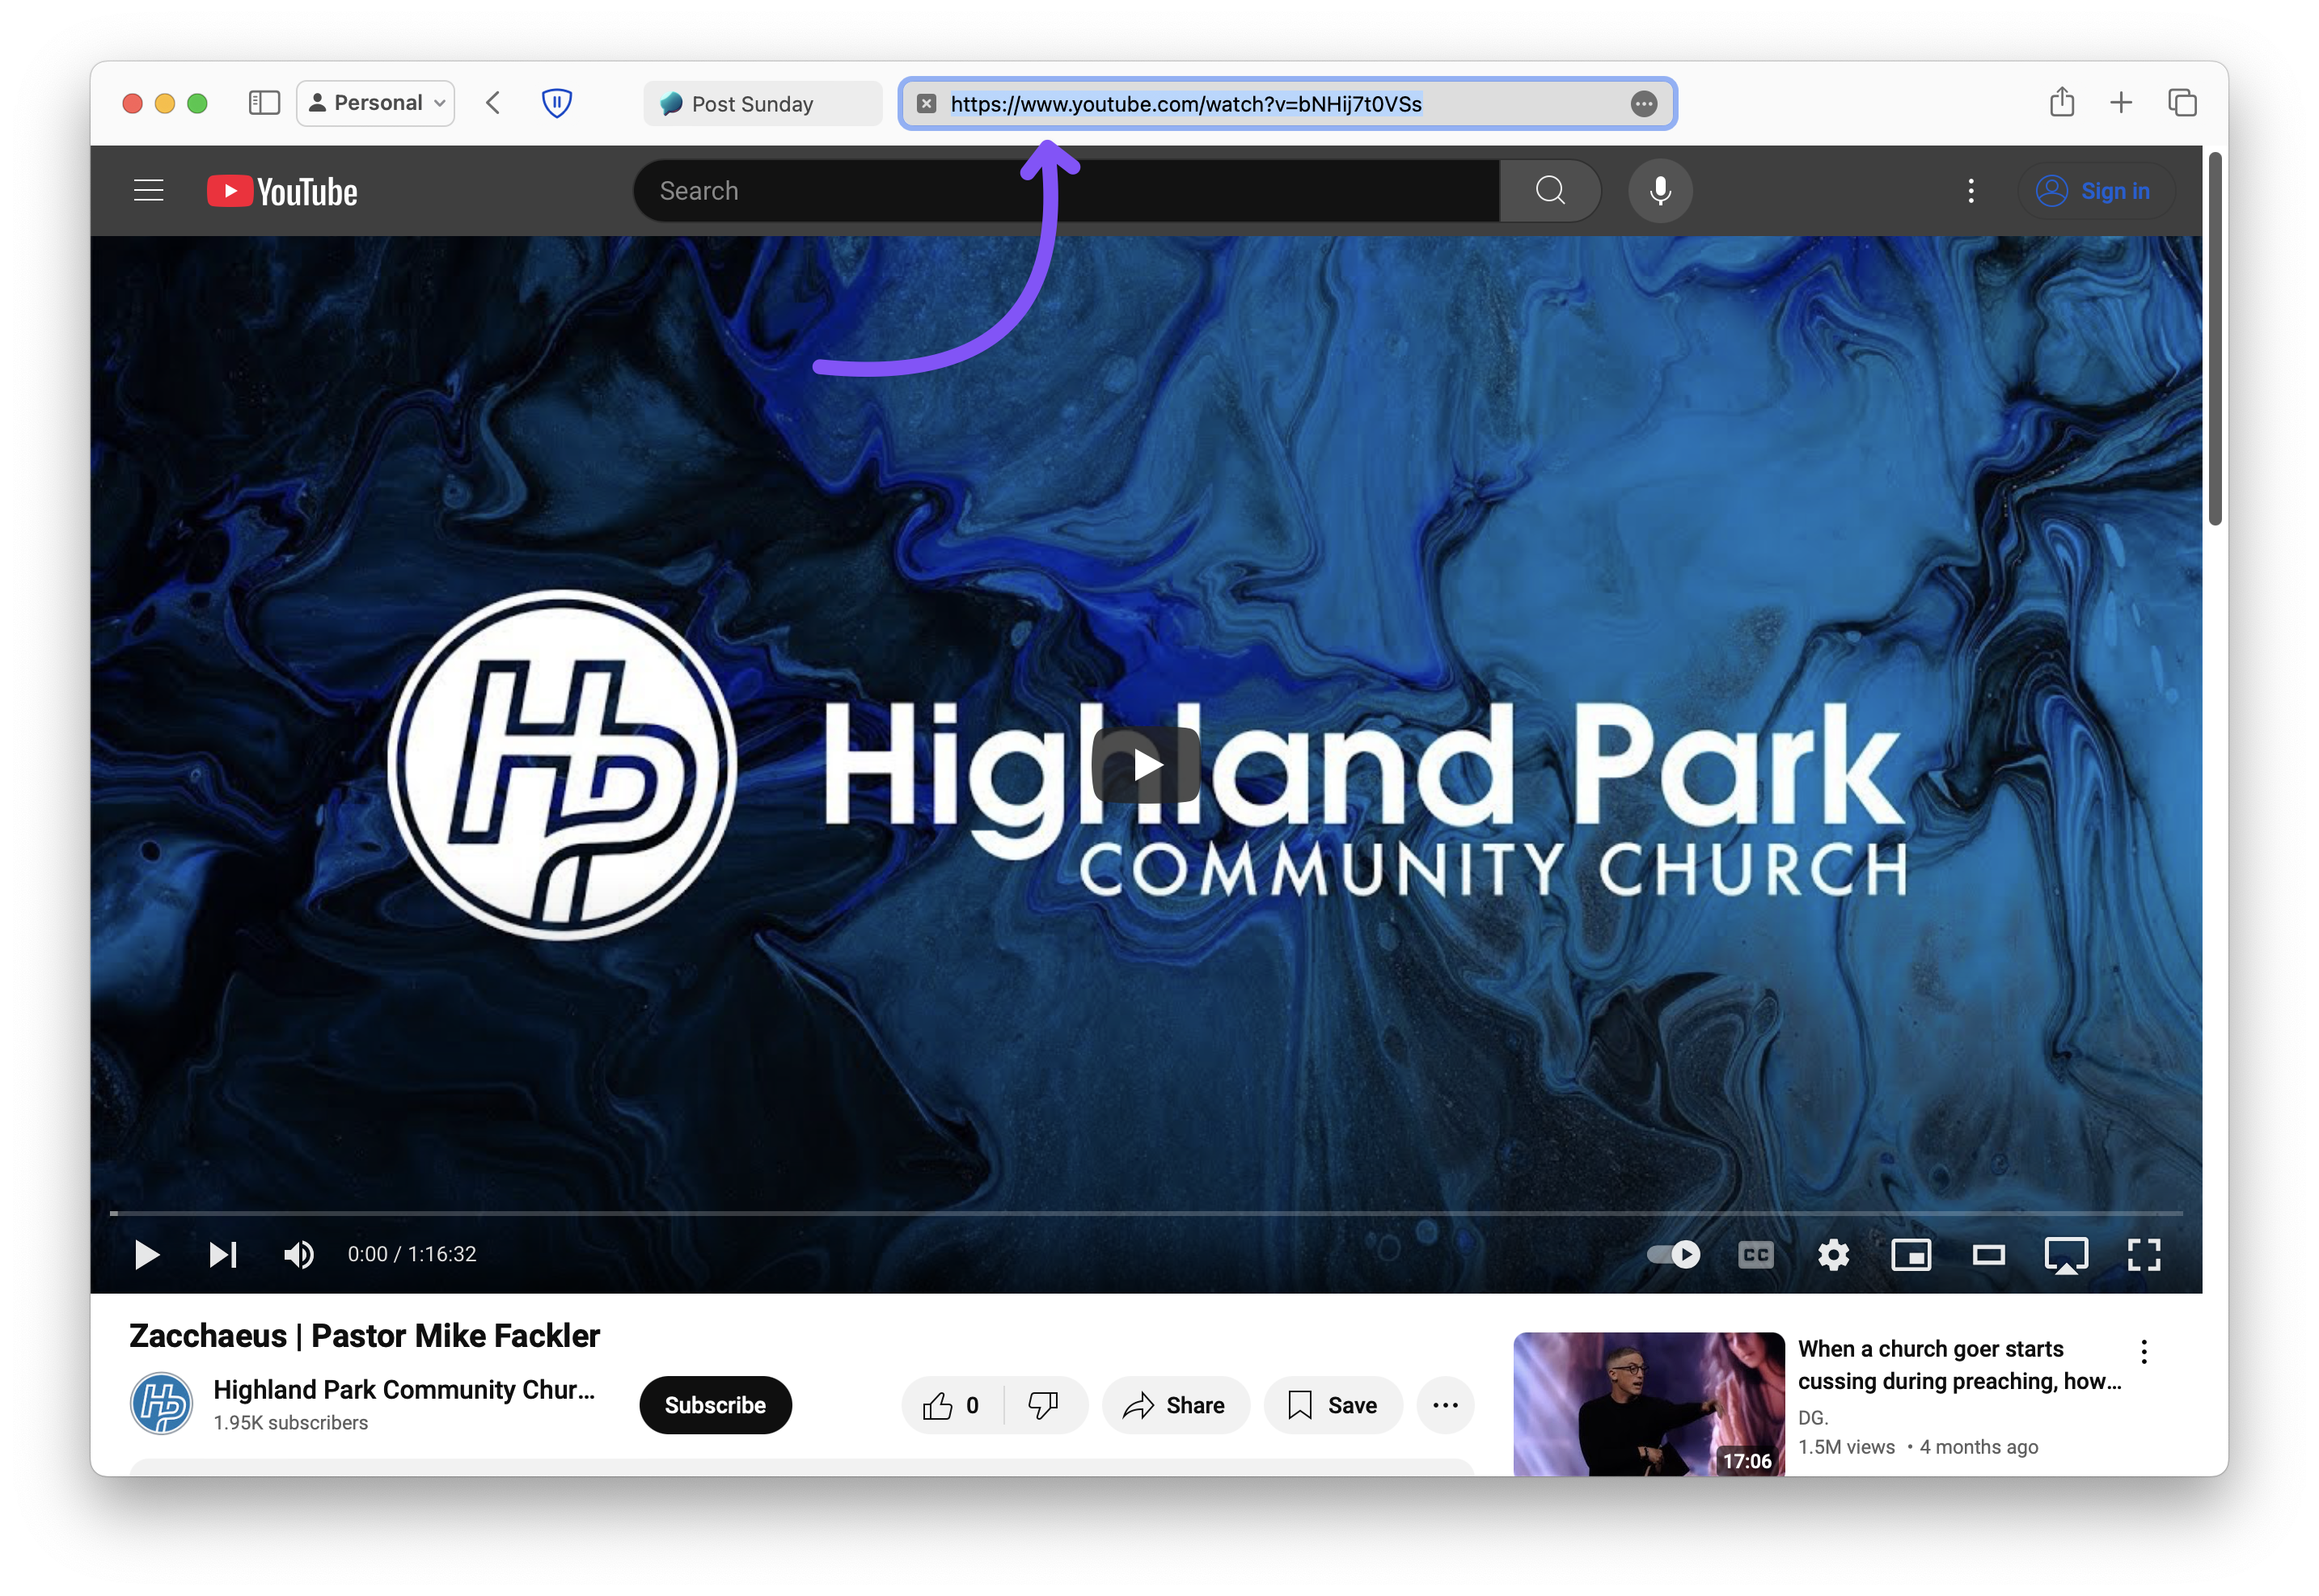The height and width of the screenshot is (1596, 2319).
Task: Open the 17:06 recommended video thumbnail
Action: tap(1649, 1404)
